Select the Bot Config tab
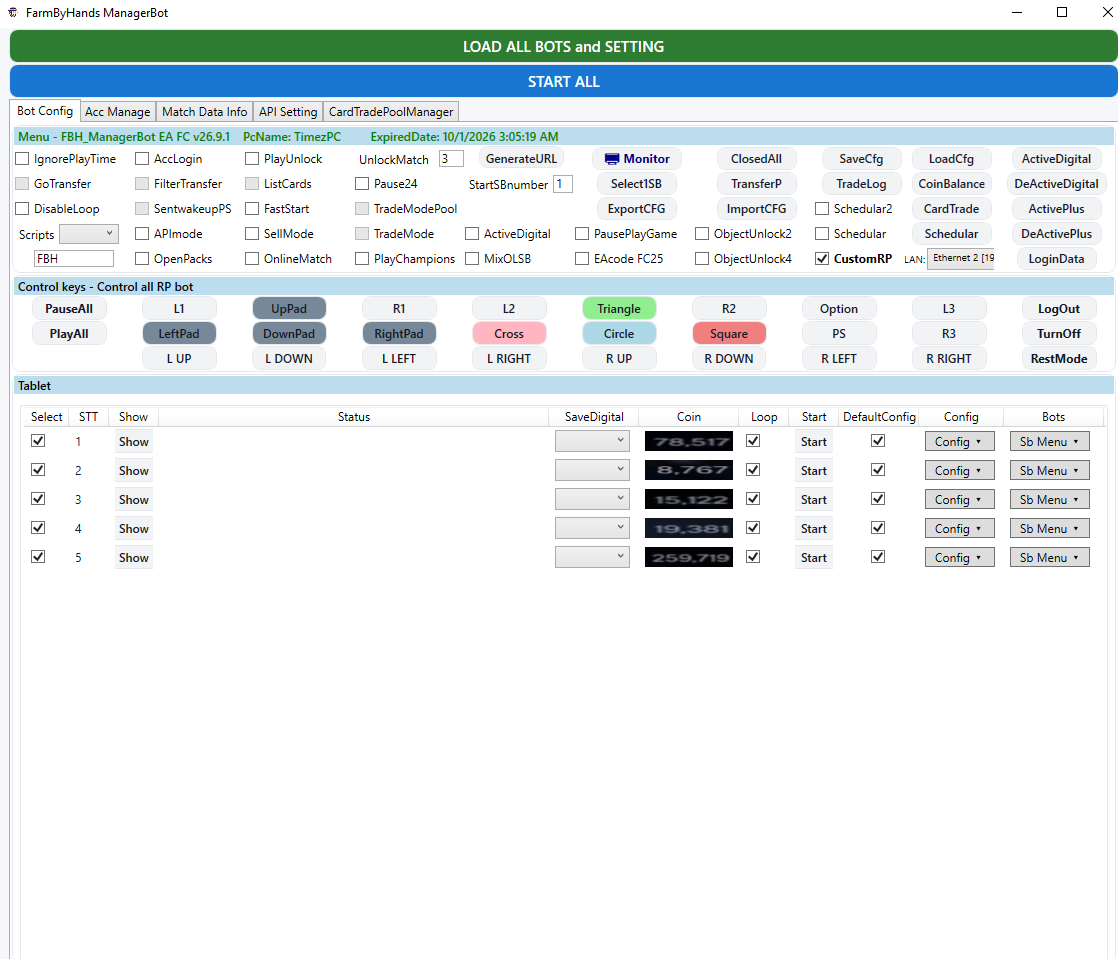The image size is (1118, 959). tap(45, 111)
